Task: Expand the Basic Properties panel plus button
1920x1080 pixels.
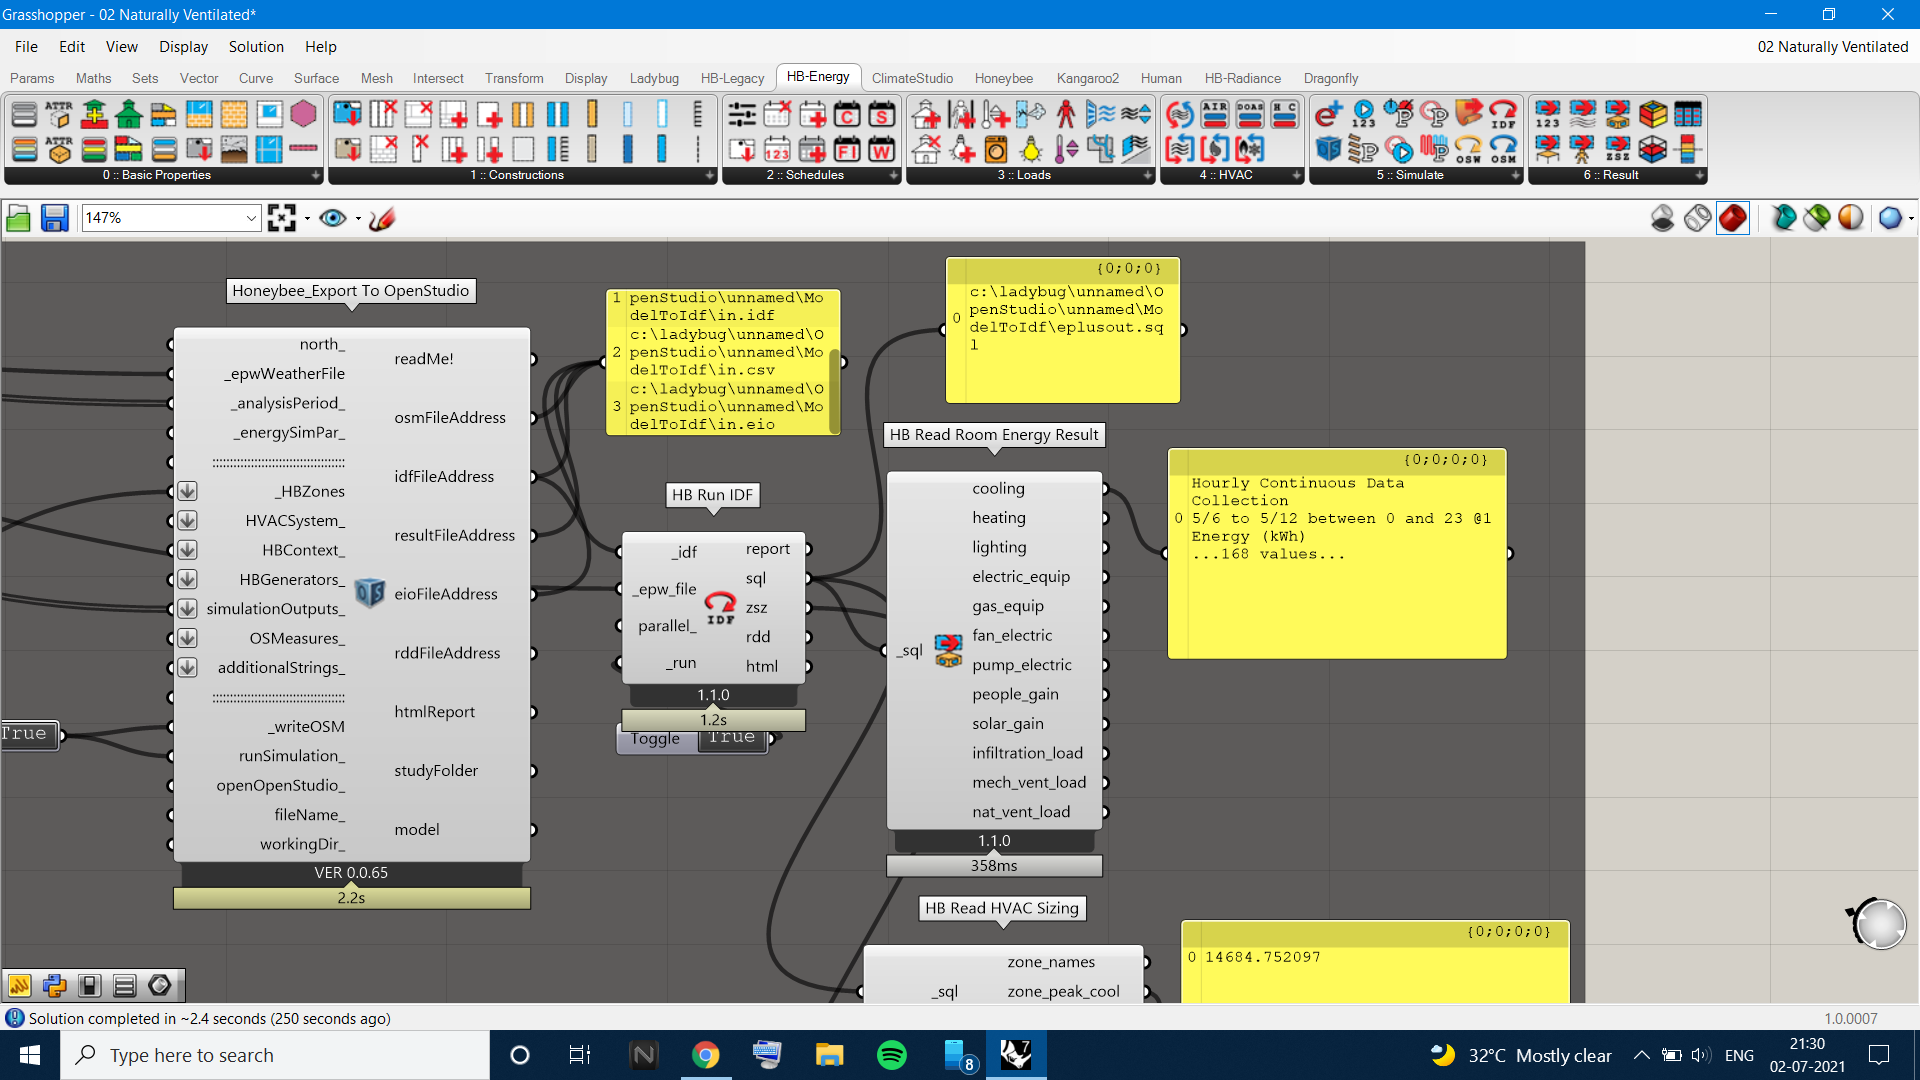Action: pyautogui.click(x=316, y=175)
